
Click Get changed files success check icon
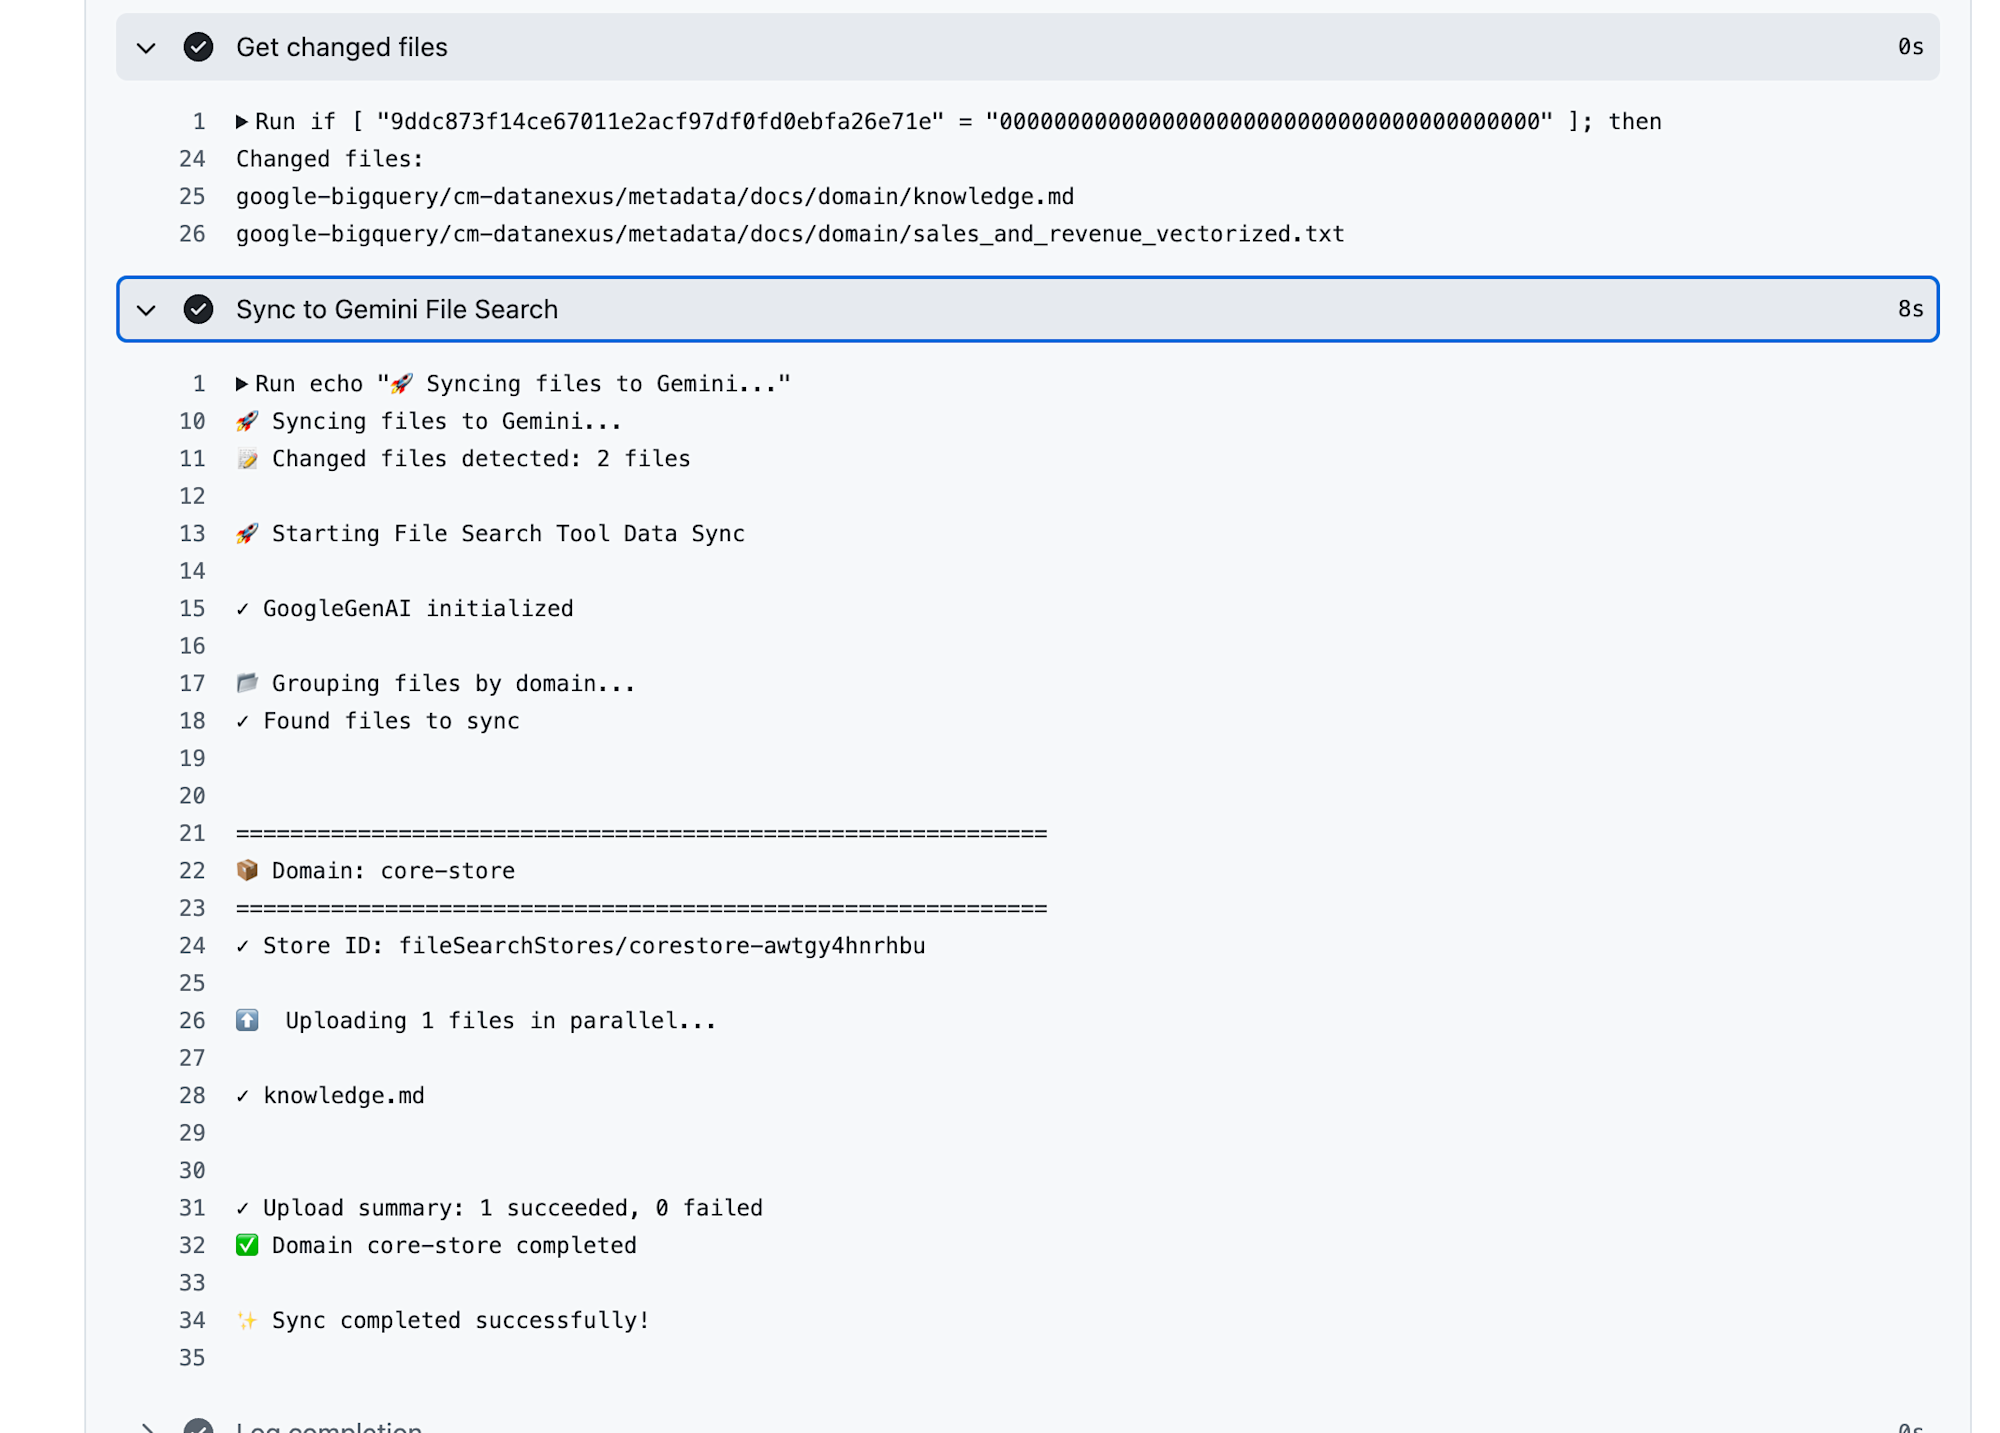tap(198, 47)
